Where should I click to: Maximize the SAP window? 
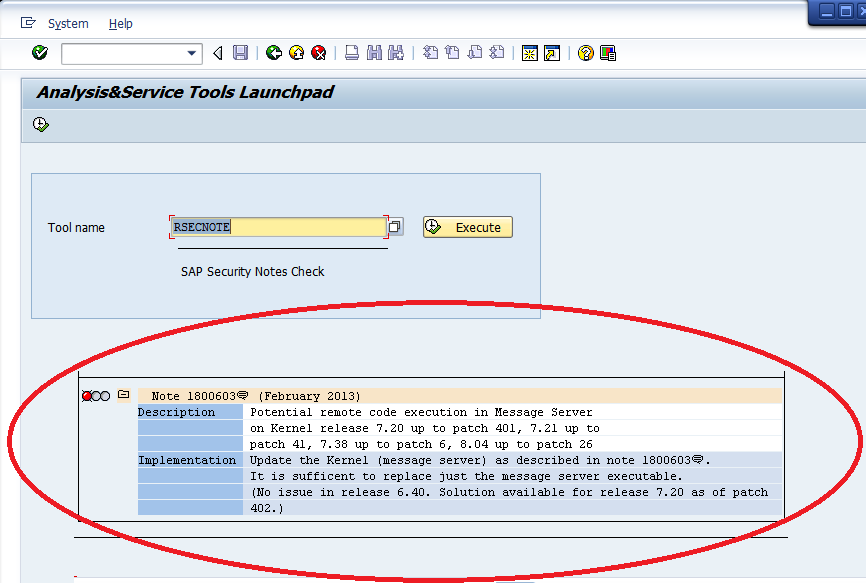pyautogui.click(x=846, y=11)
